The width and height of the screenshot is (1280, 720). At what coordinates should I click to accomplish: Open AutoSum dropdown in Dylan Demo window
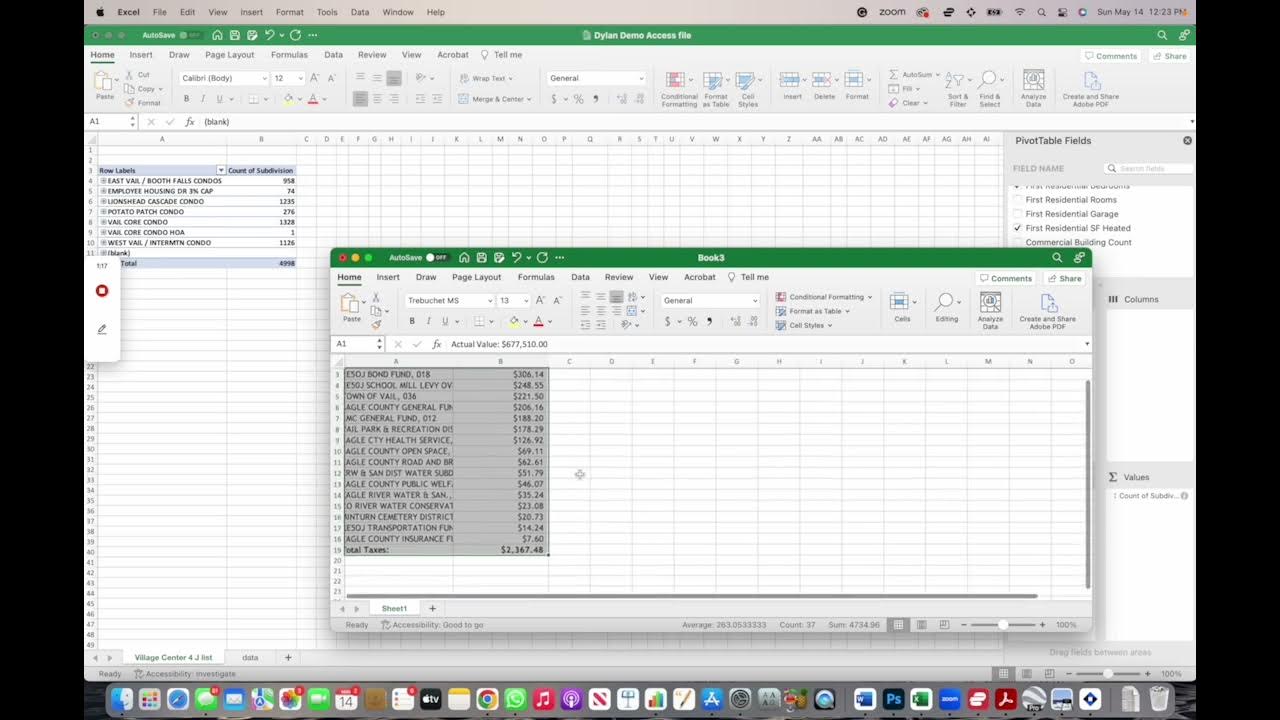click(x=937, y=74)
